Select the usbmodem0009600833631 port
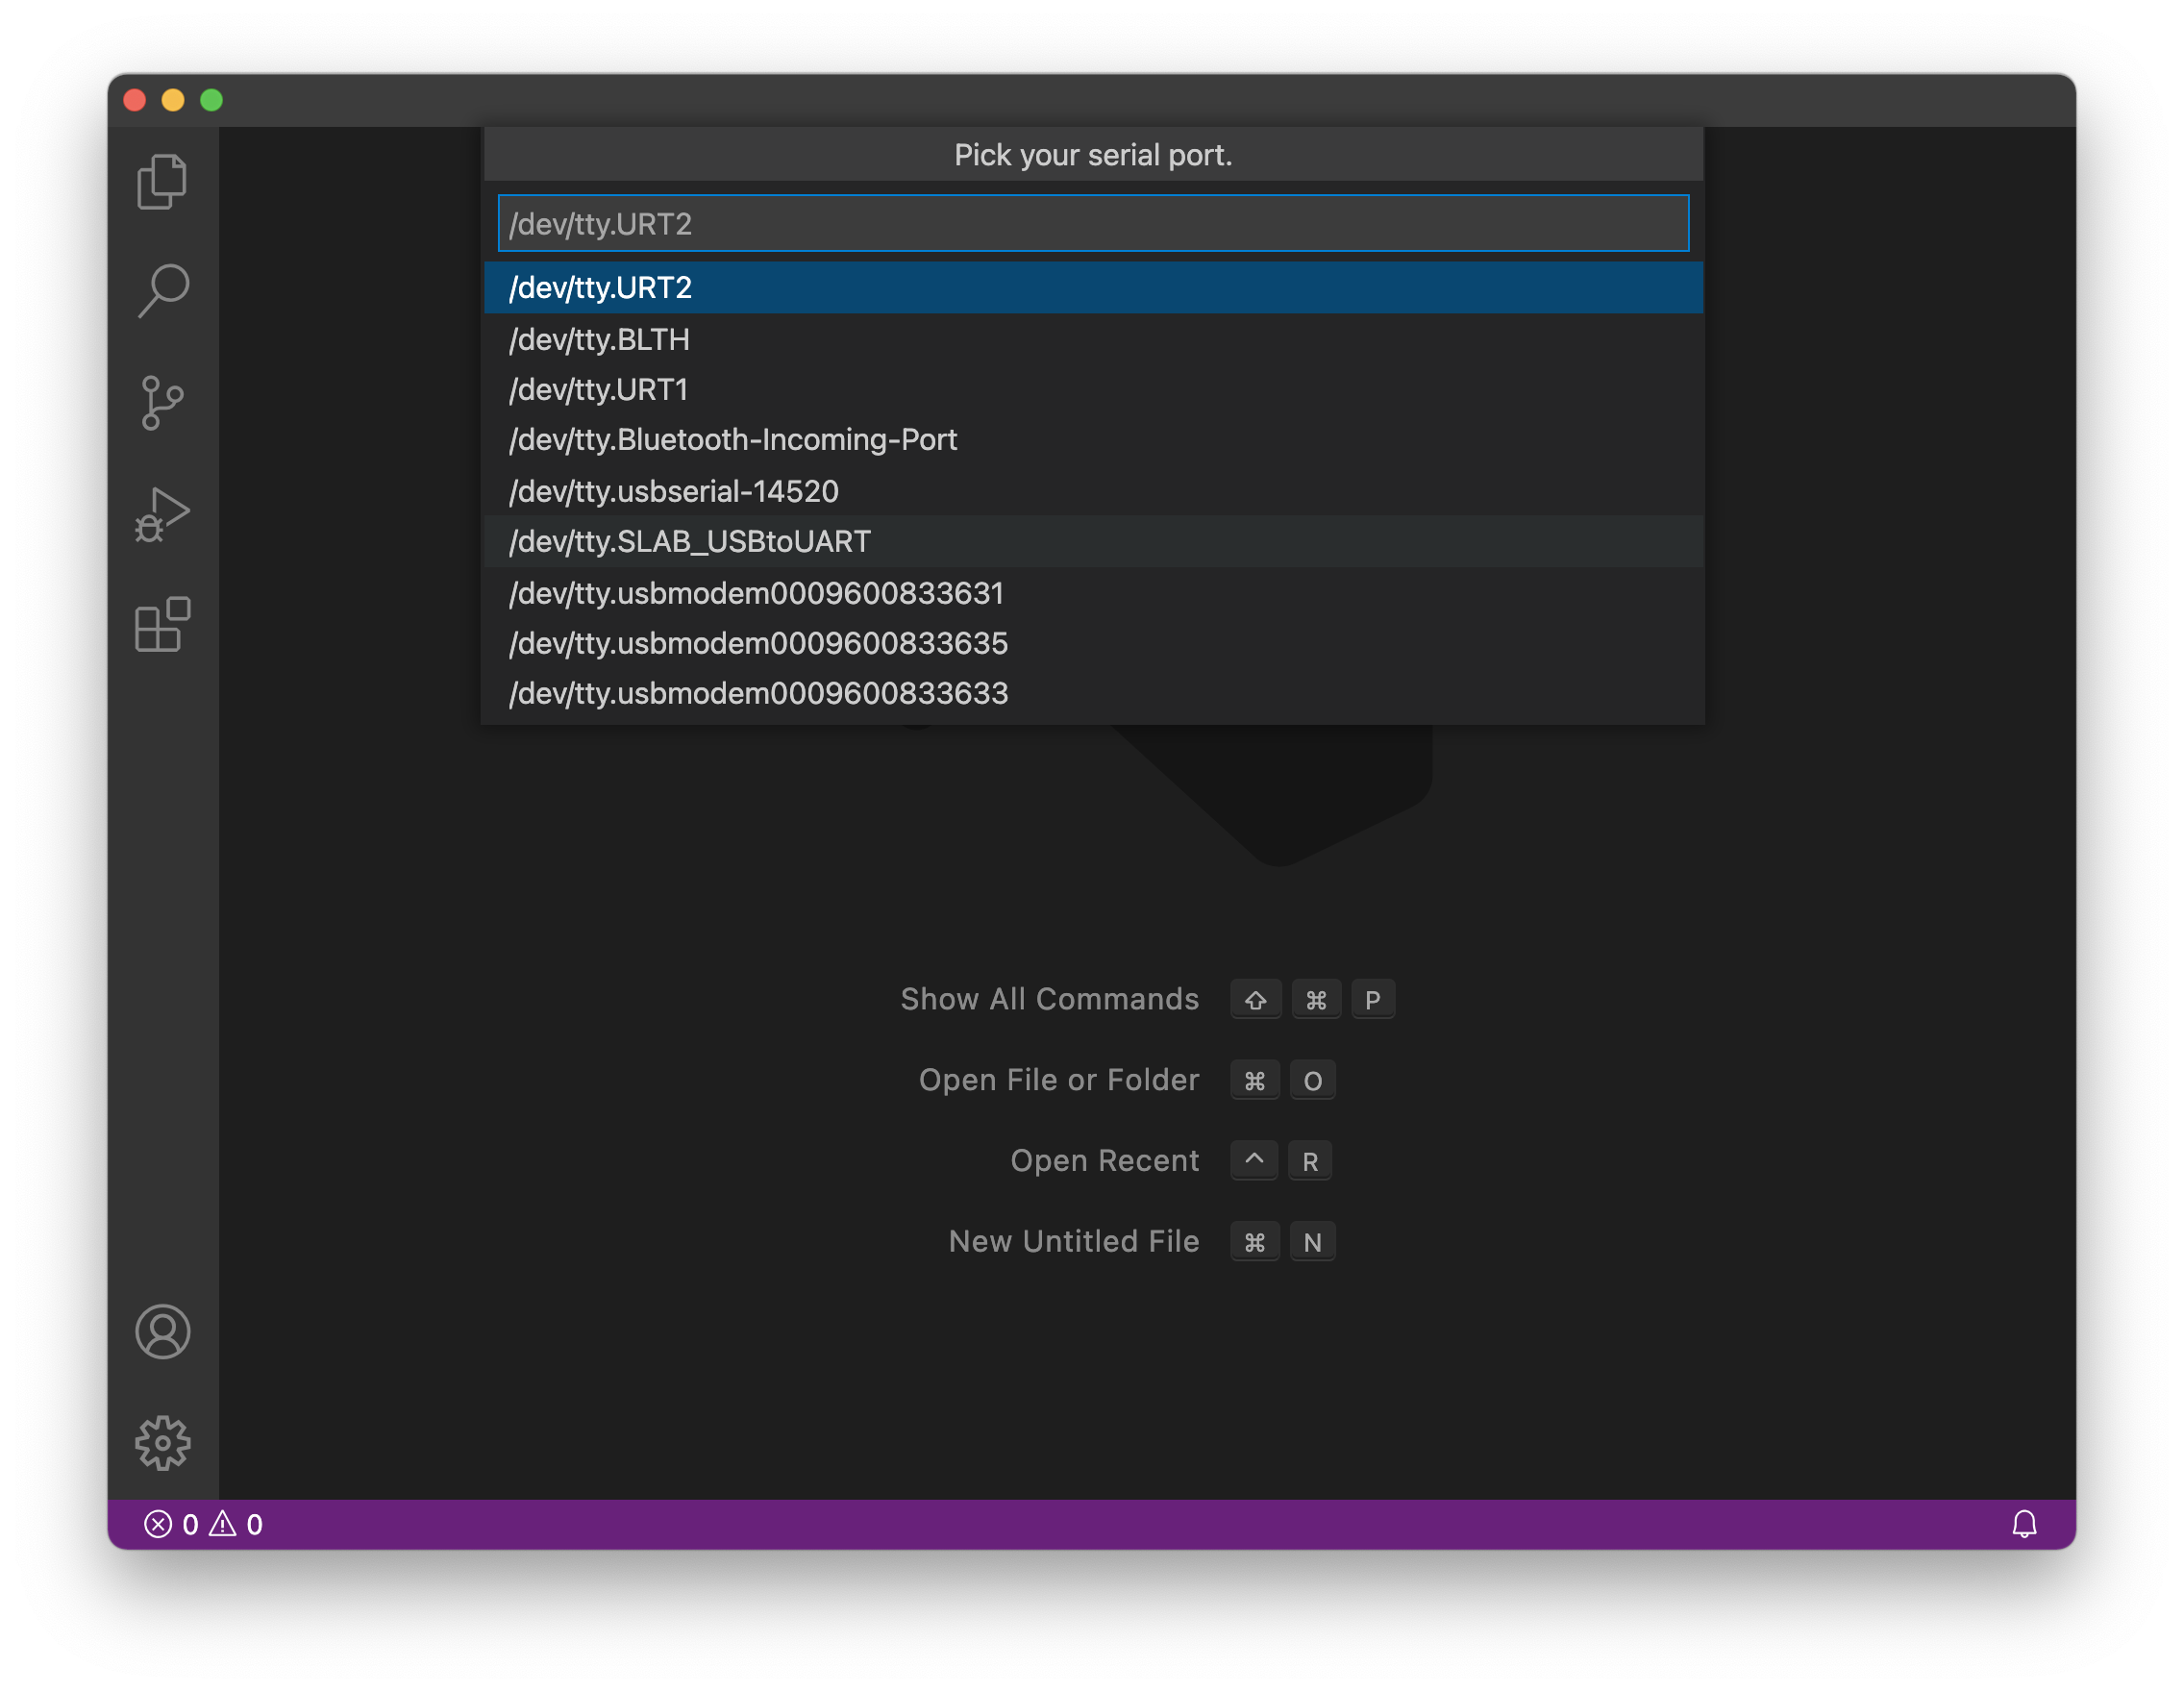The height and width of the screenshot is (1692, 2184). (755, 593)
